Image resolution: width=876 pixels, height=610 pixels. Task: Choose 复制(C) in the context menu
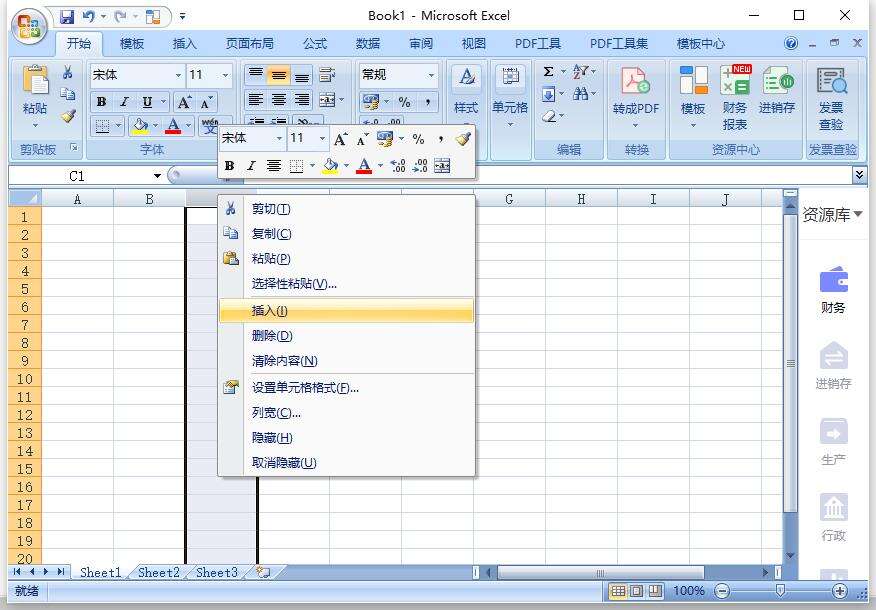(x=346, y=233)
